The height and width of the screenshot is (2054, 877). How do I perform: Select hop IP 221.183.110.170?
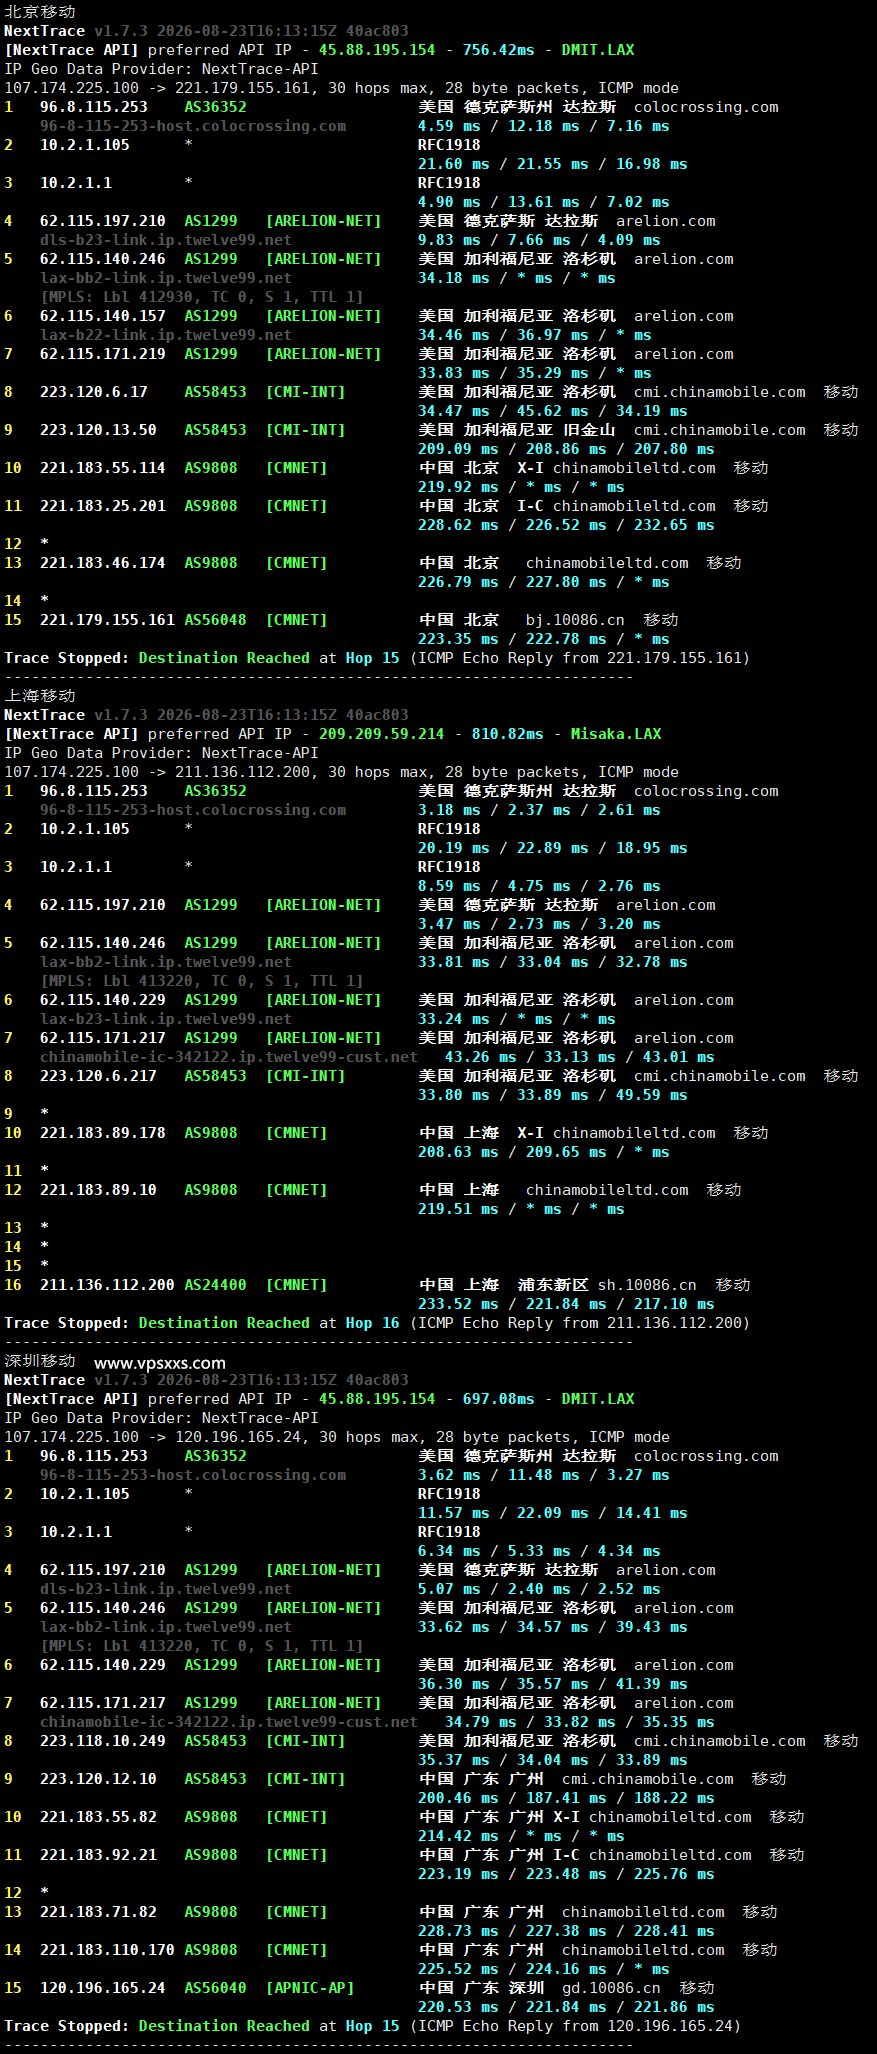click(x=107, y=1950)
